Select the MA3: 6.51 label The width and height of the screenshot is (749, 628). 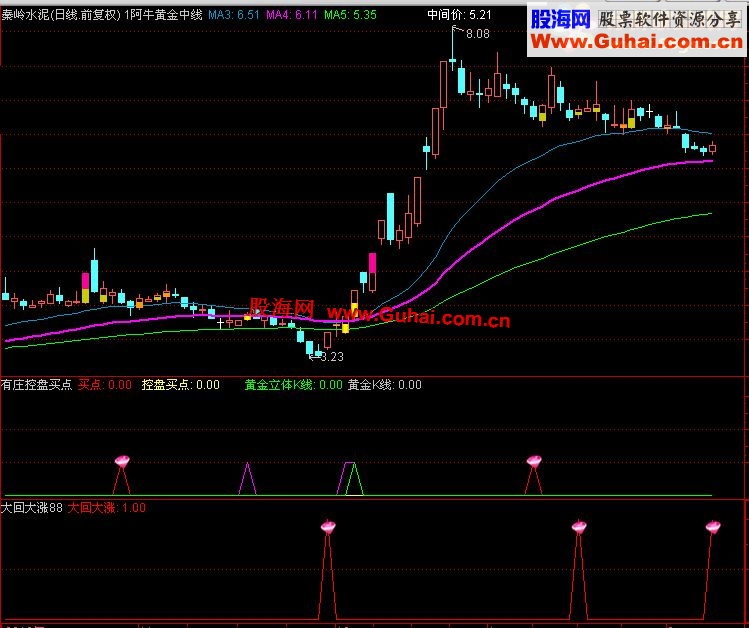234,15
